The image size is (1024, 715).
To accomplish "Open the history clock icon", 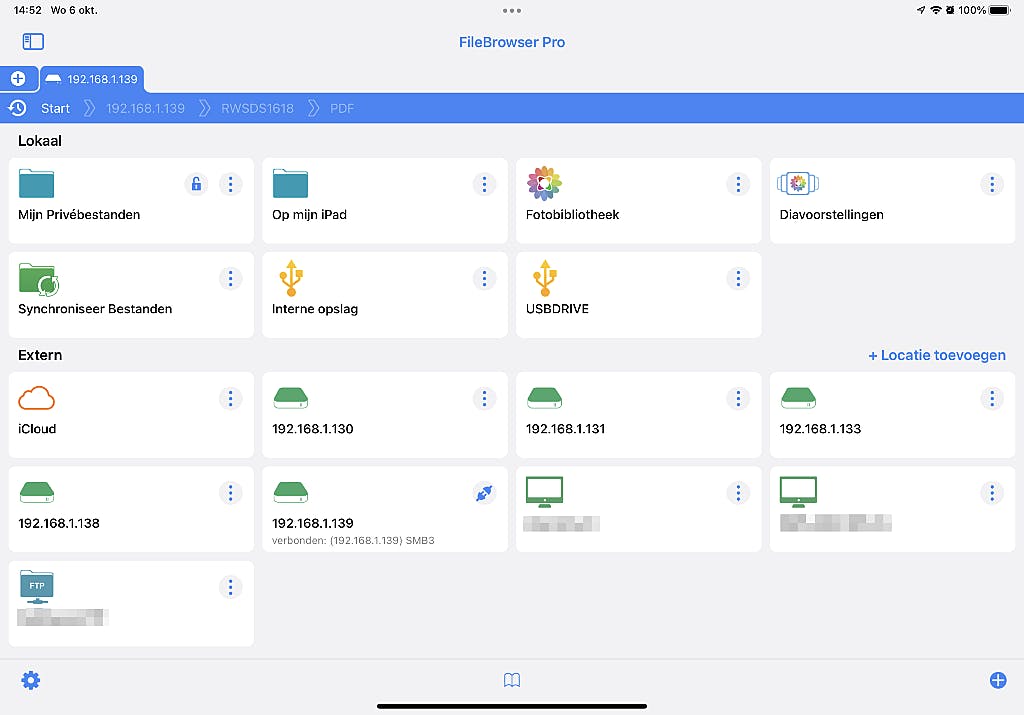I will tap(18, 108).
